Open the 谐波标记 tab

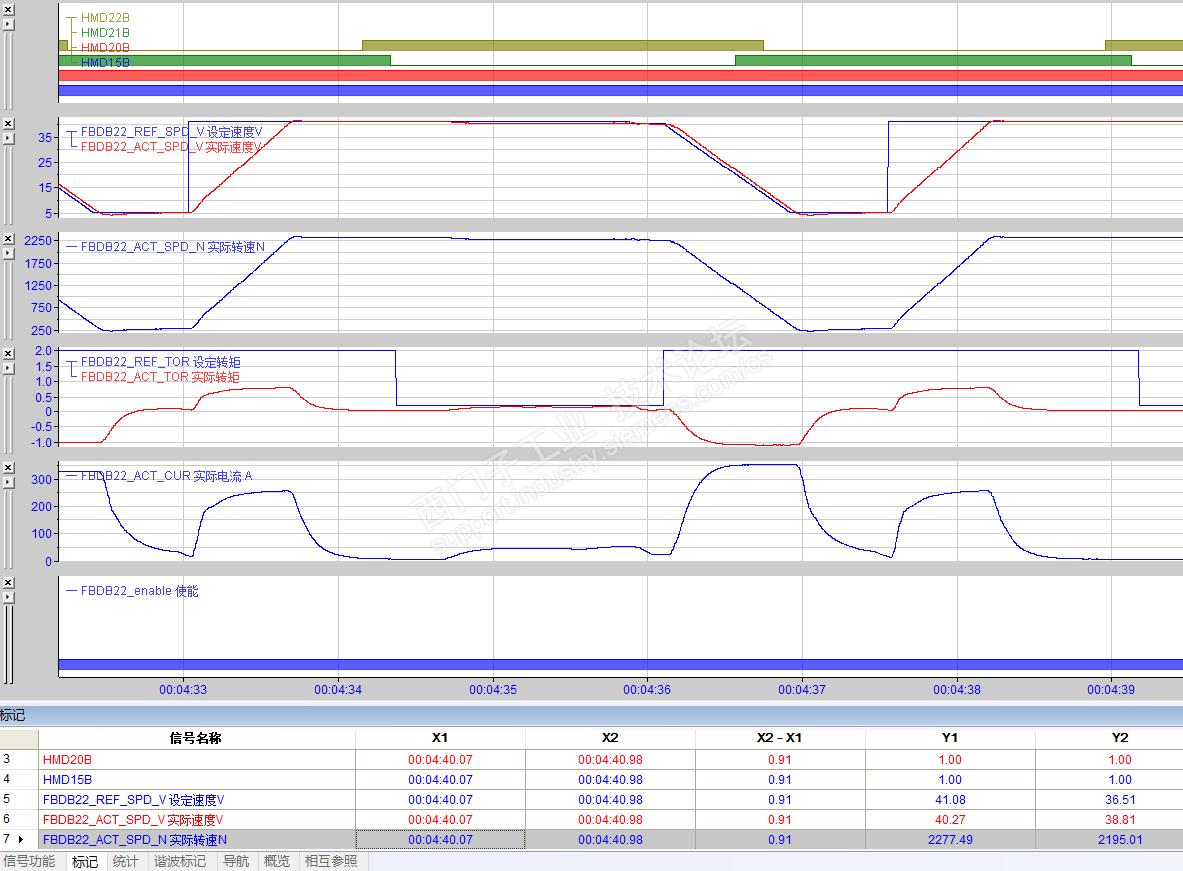click(180, 861)
